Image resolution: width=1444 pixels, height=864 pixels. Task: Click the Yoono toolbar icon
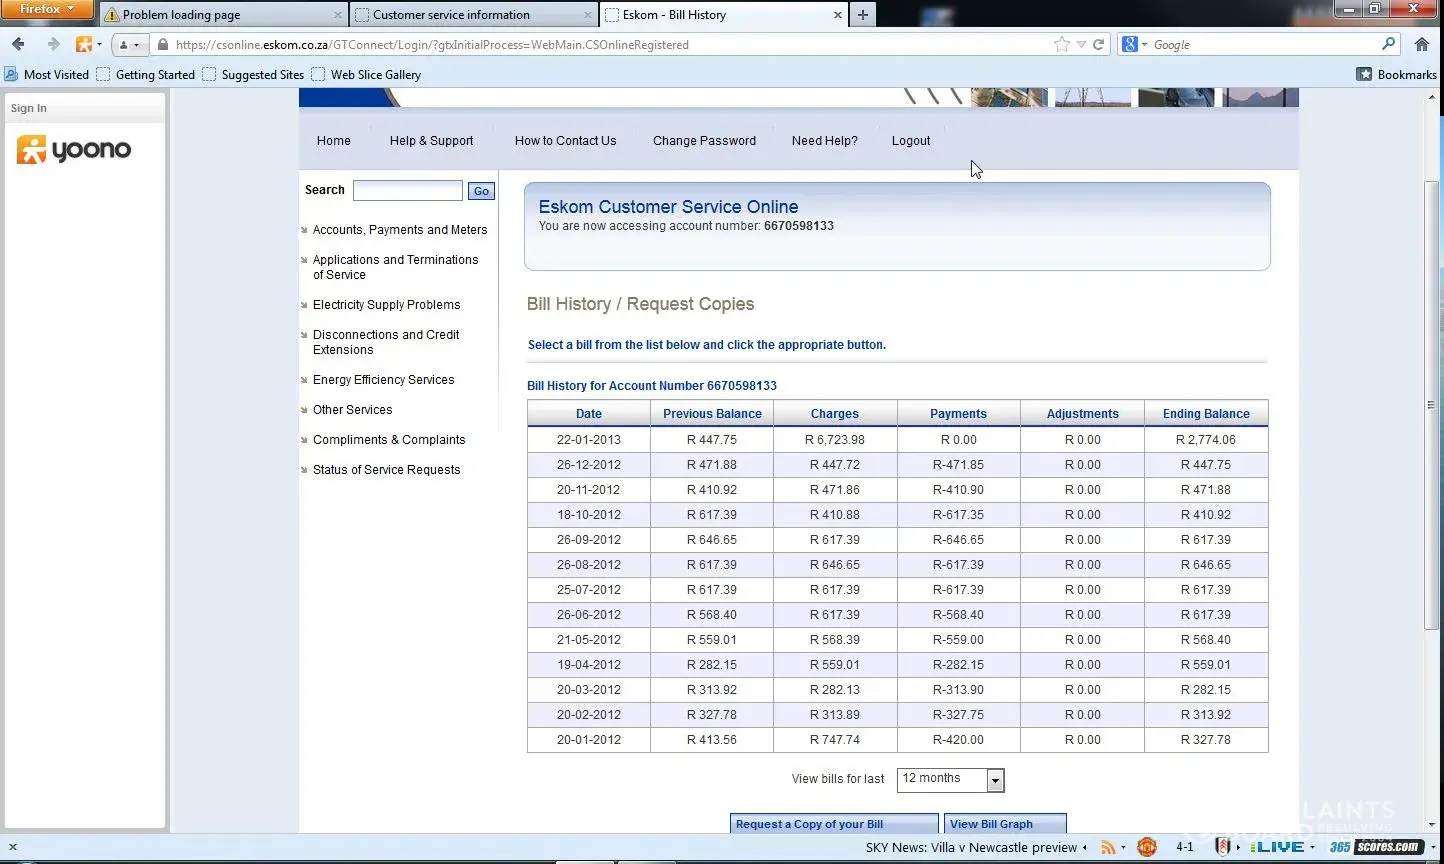point(84,44)
